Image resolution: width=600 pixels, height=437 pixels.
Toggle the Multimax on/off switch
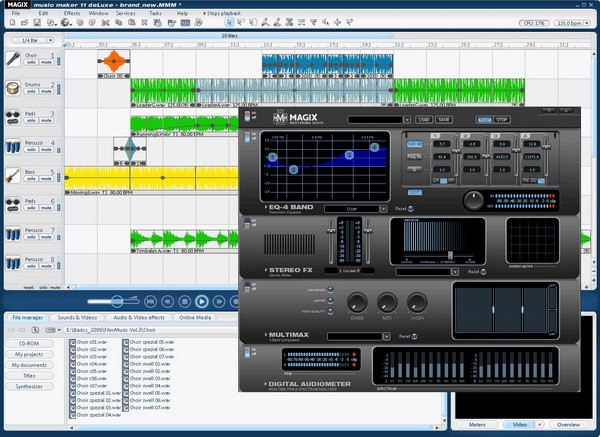[248, 287]
